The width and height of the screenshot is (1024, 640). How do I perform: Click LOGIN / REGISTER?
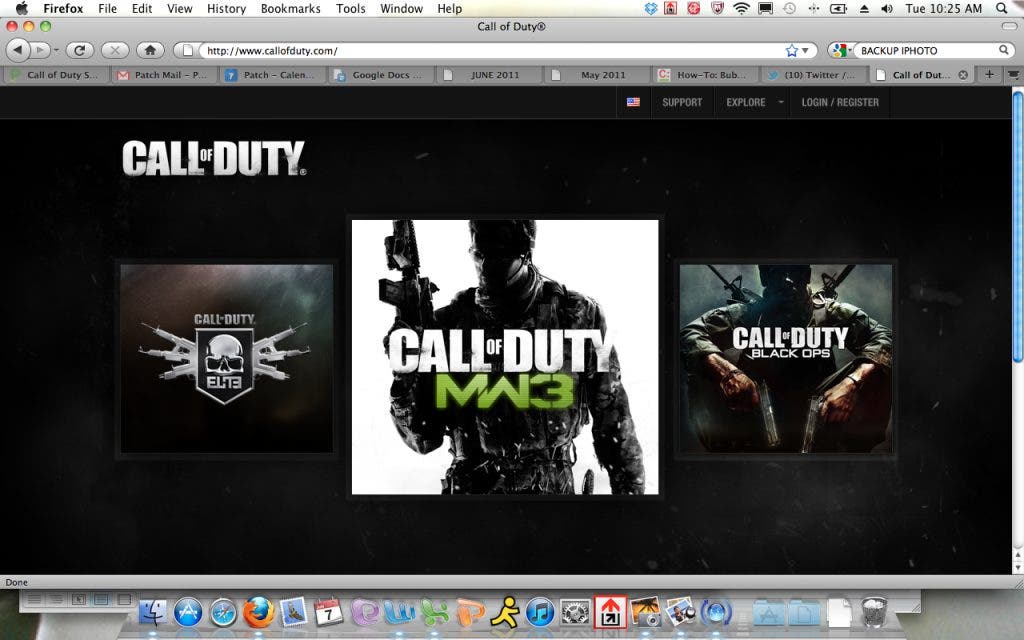pos(840,103)
